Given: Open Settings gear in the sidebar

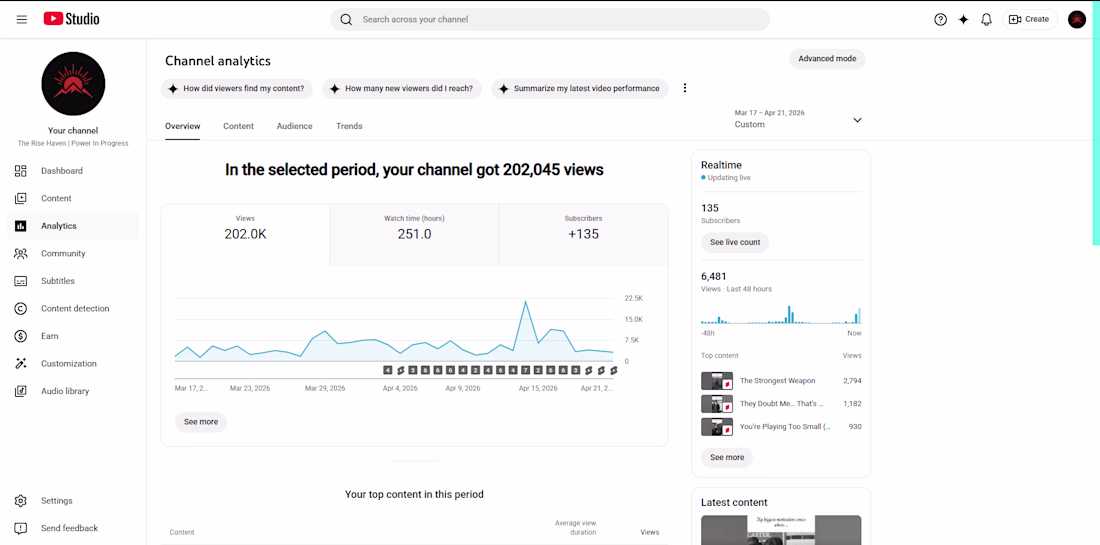Looking at the screenshot, I should point(73,501).
